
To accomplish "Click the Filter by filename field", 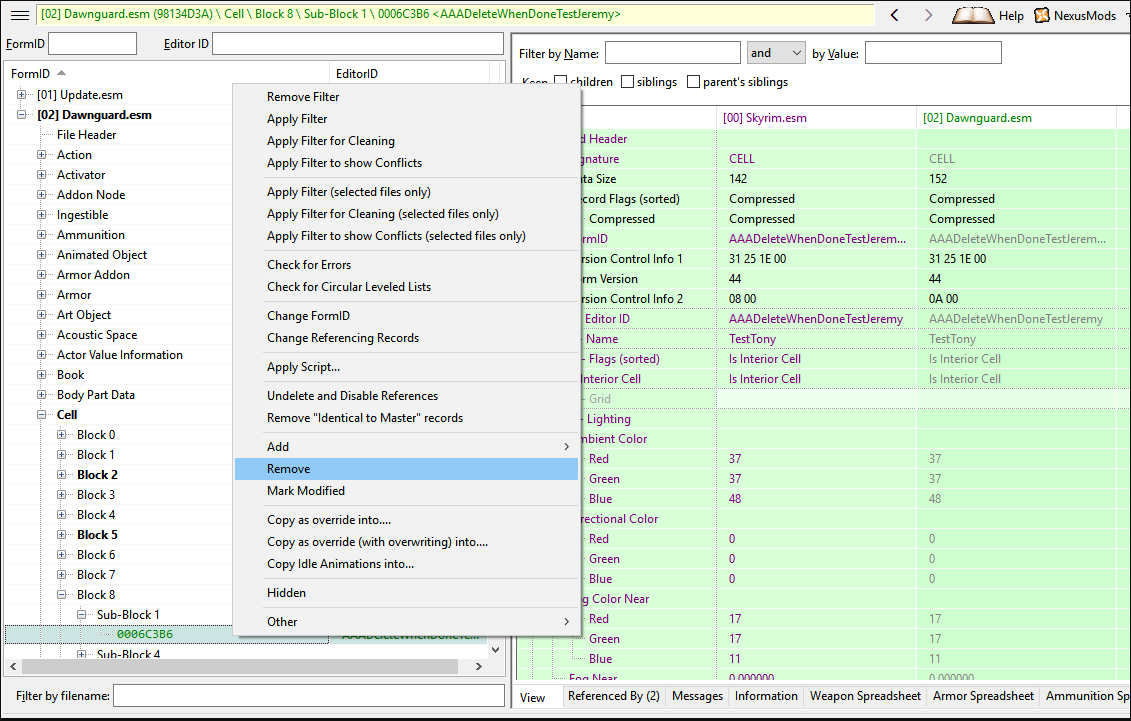I will click(309, 696).
